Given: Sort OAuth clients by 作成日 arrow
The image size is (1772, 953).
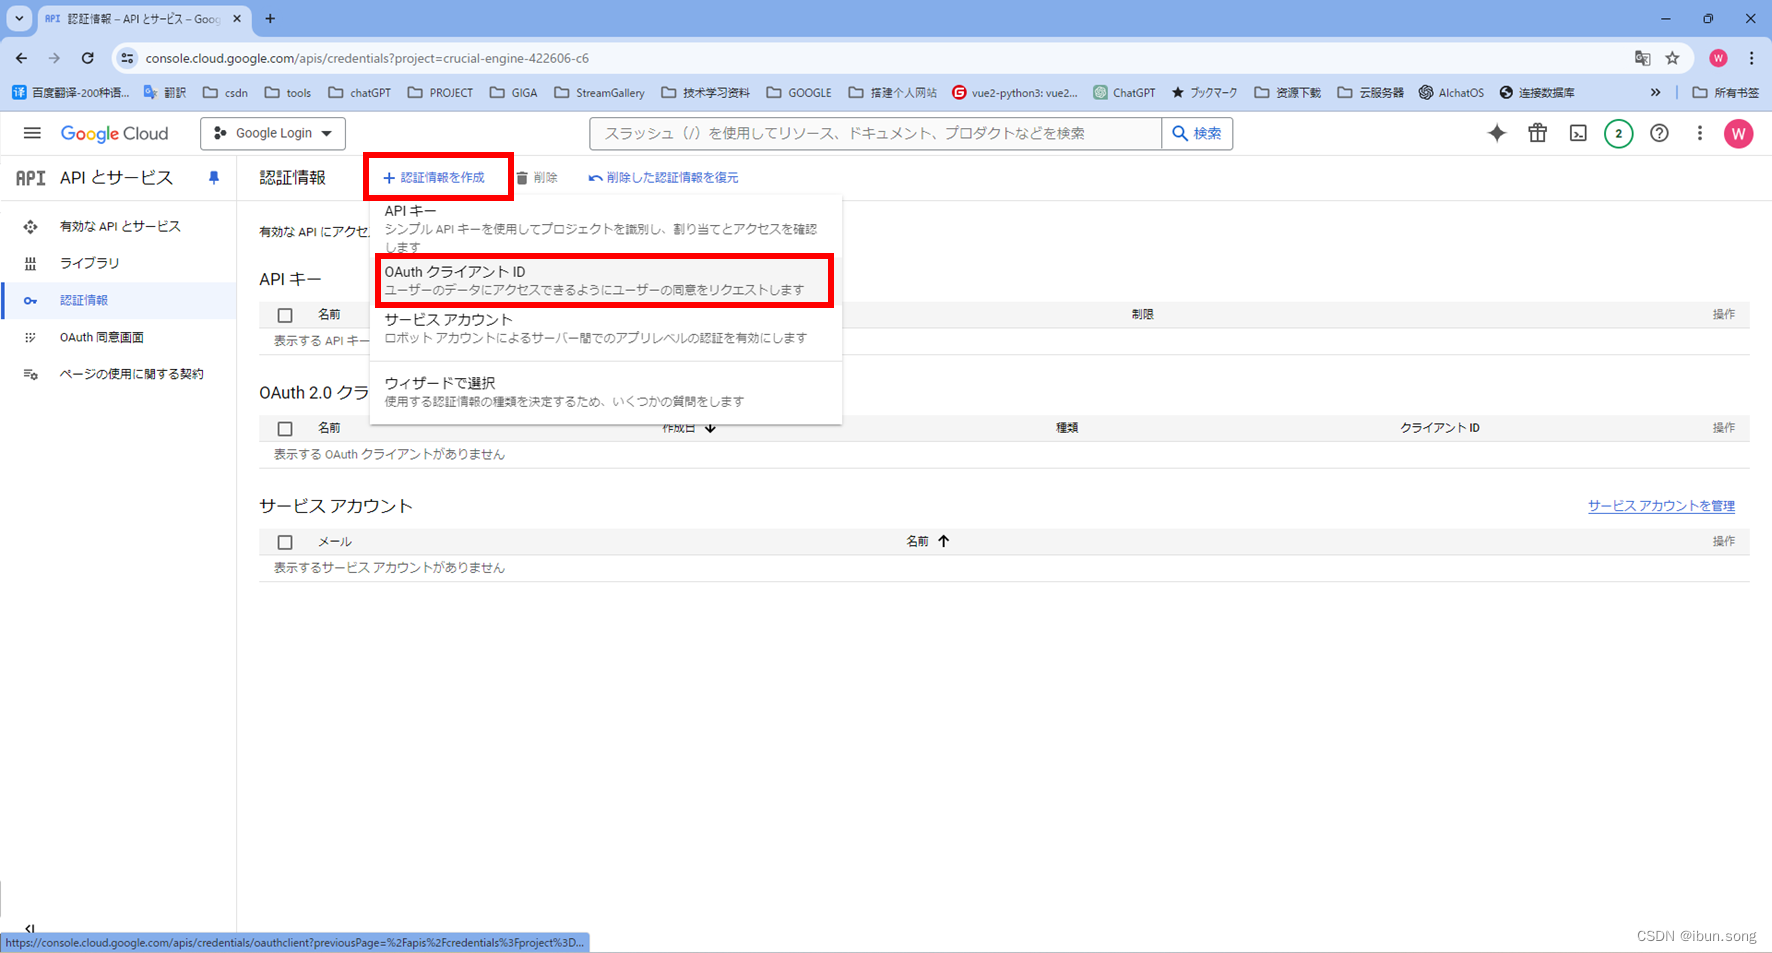Looking at the screenshot, I should point(710,429).
